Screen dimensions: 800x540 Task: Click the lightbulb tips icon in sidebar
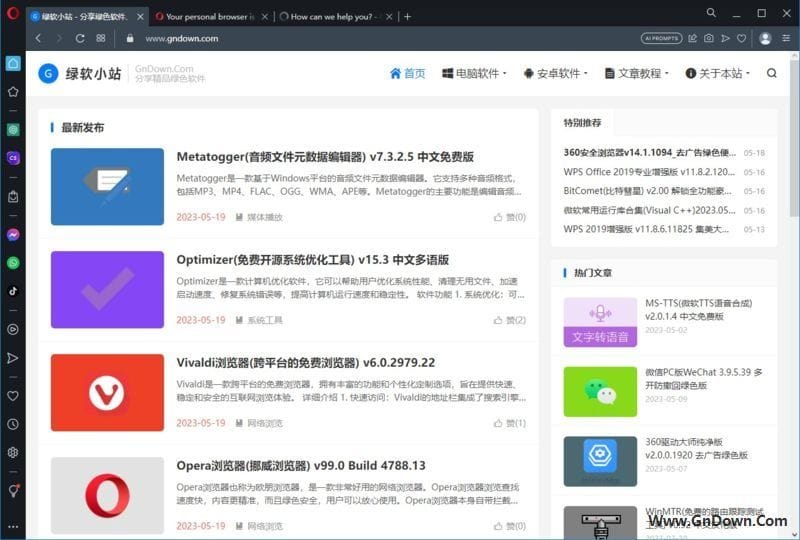click(x=13, y=491)
